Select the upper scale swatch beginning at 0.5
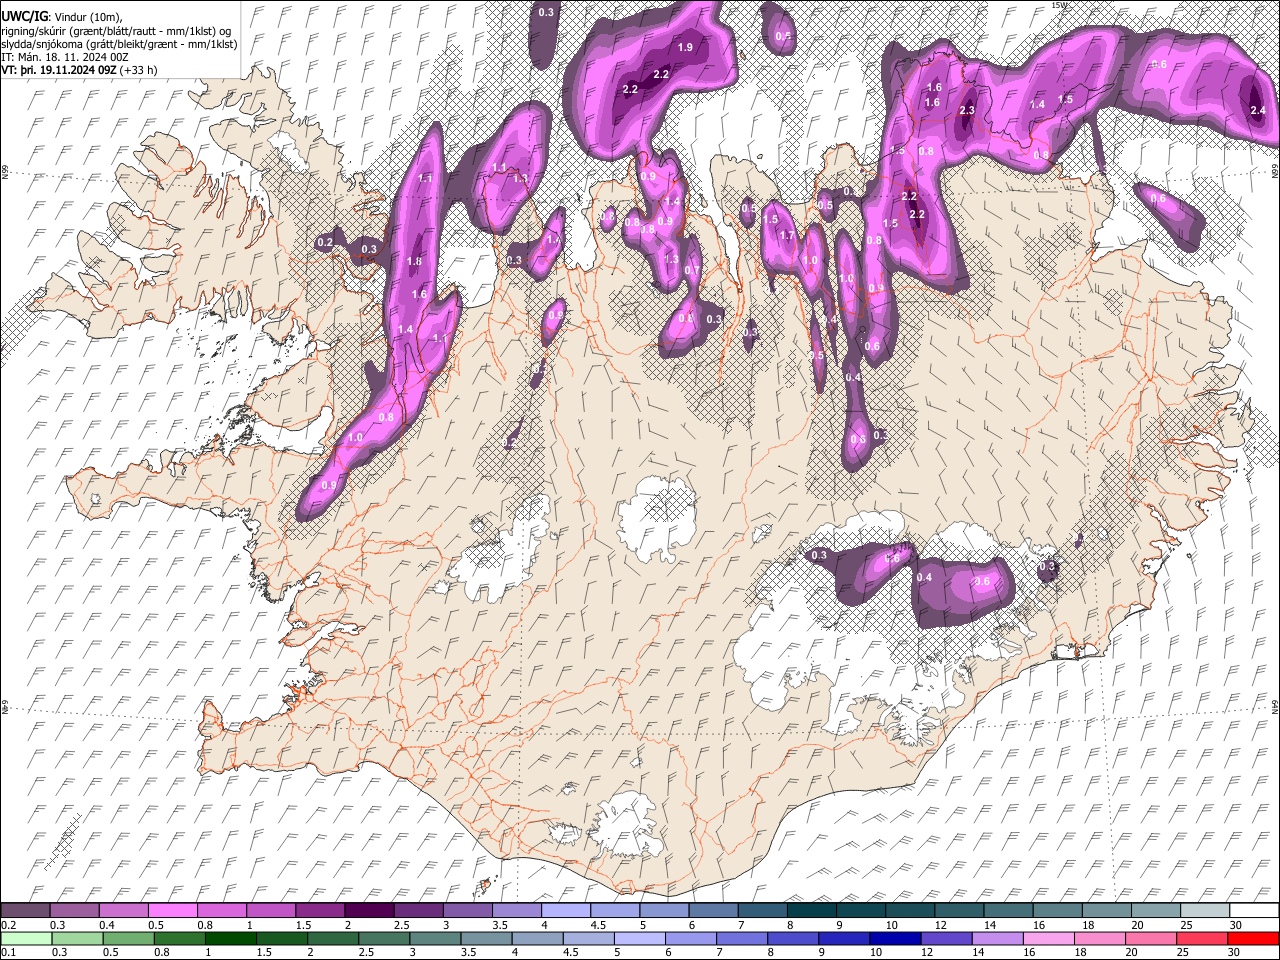 click(x=174, y=911)
